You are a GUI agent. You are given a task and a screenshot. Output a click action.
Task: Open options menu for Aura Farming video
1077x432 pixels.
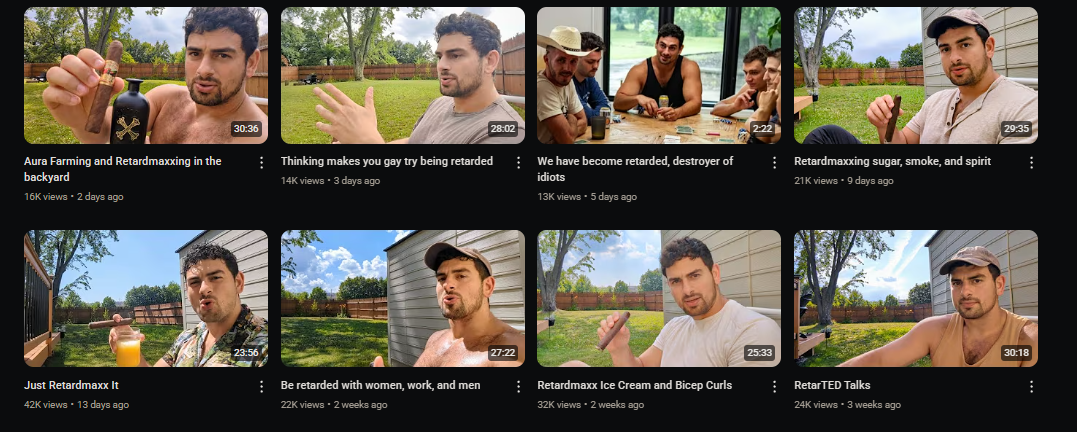click(x=261, y=163)
